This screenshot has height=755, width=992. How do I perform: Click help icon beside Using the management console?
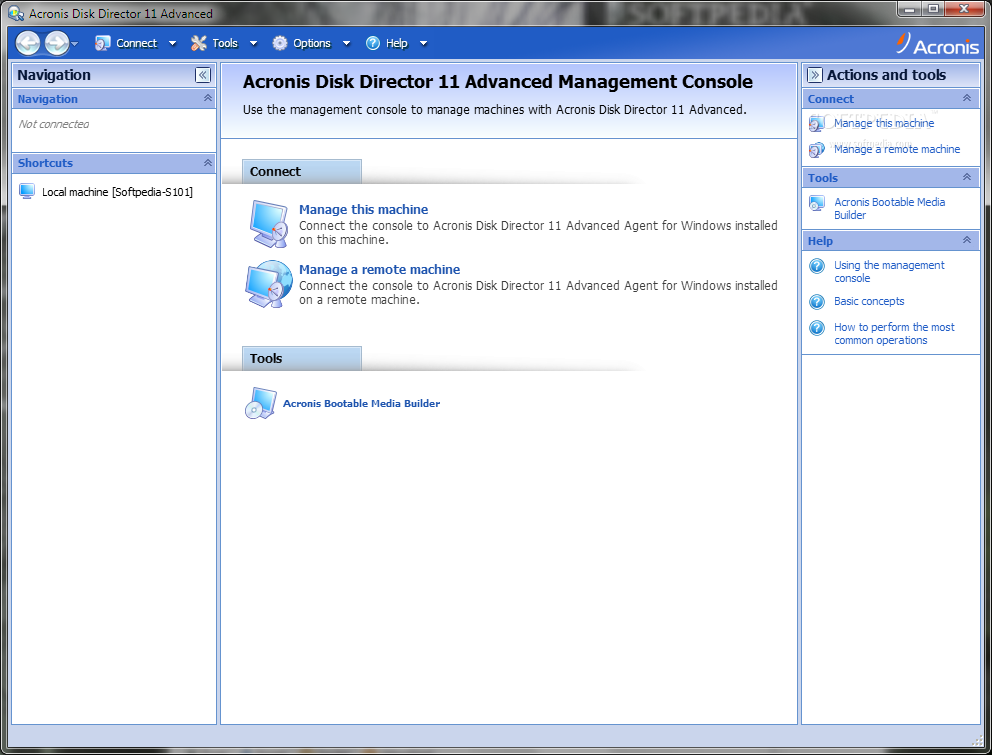817,266
